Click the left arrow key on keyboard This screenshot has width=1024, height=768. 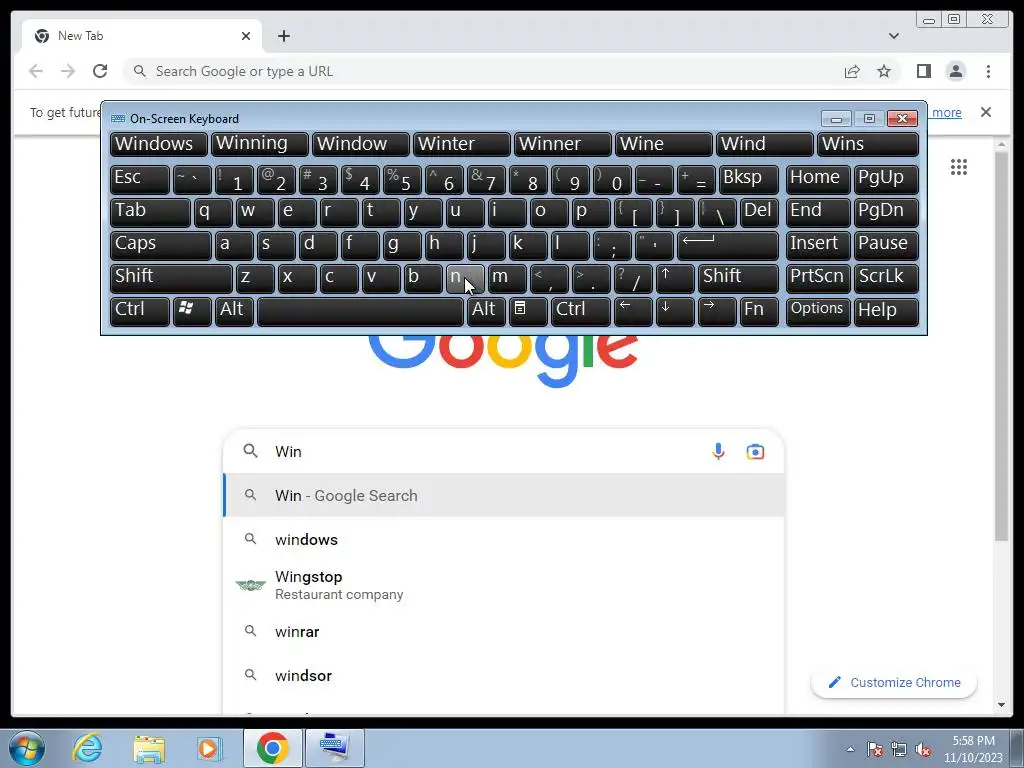pyautogui.click(x=633, y=310)
